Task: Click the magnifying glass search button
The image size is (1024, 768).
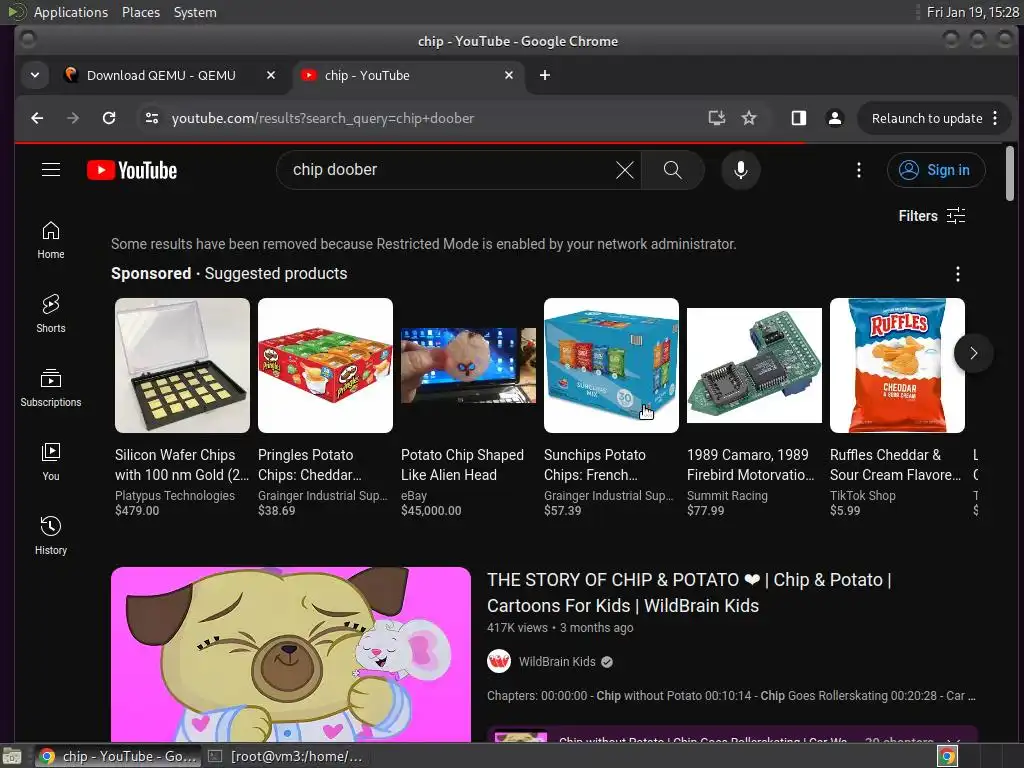Action: (673, 170)
